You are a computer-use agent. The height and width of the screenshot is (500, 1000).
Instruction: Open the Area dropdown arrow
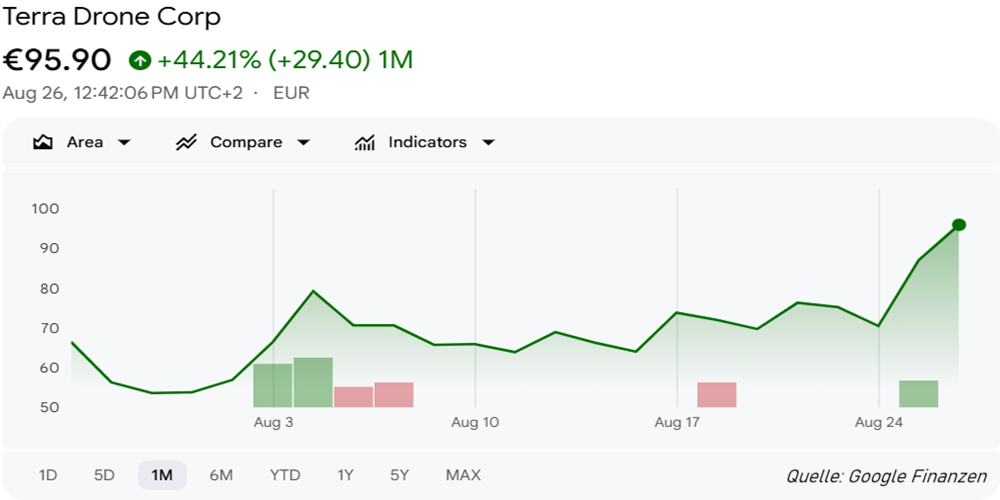(x=124, y=142)
